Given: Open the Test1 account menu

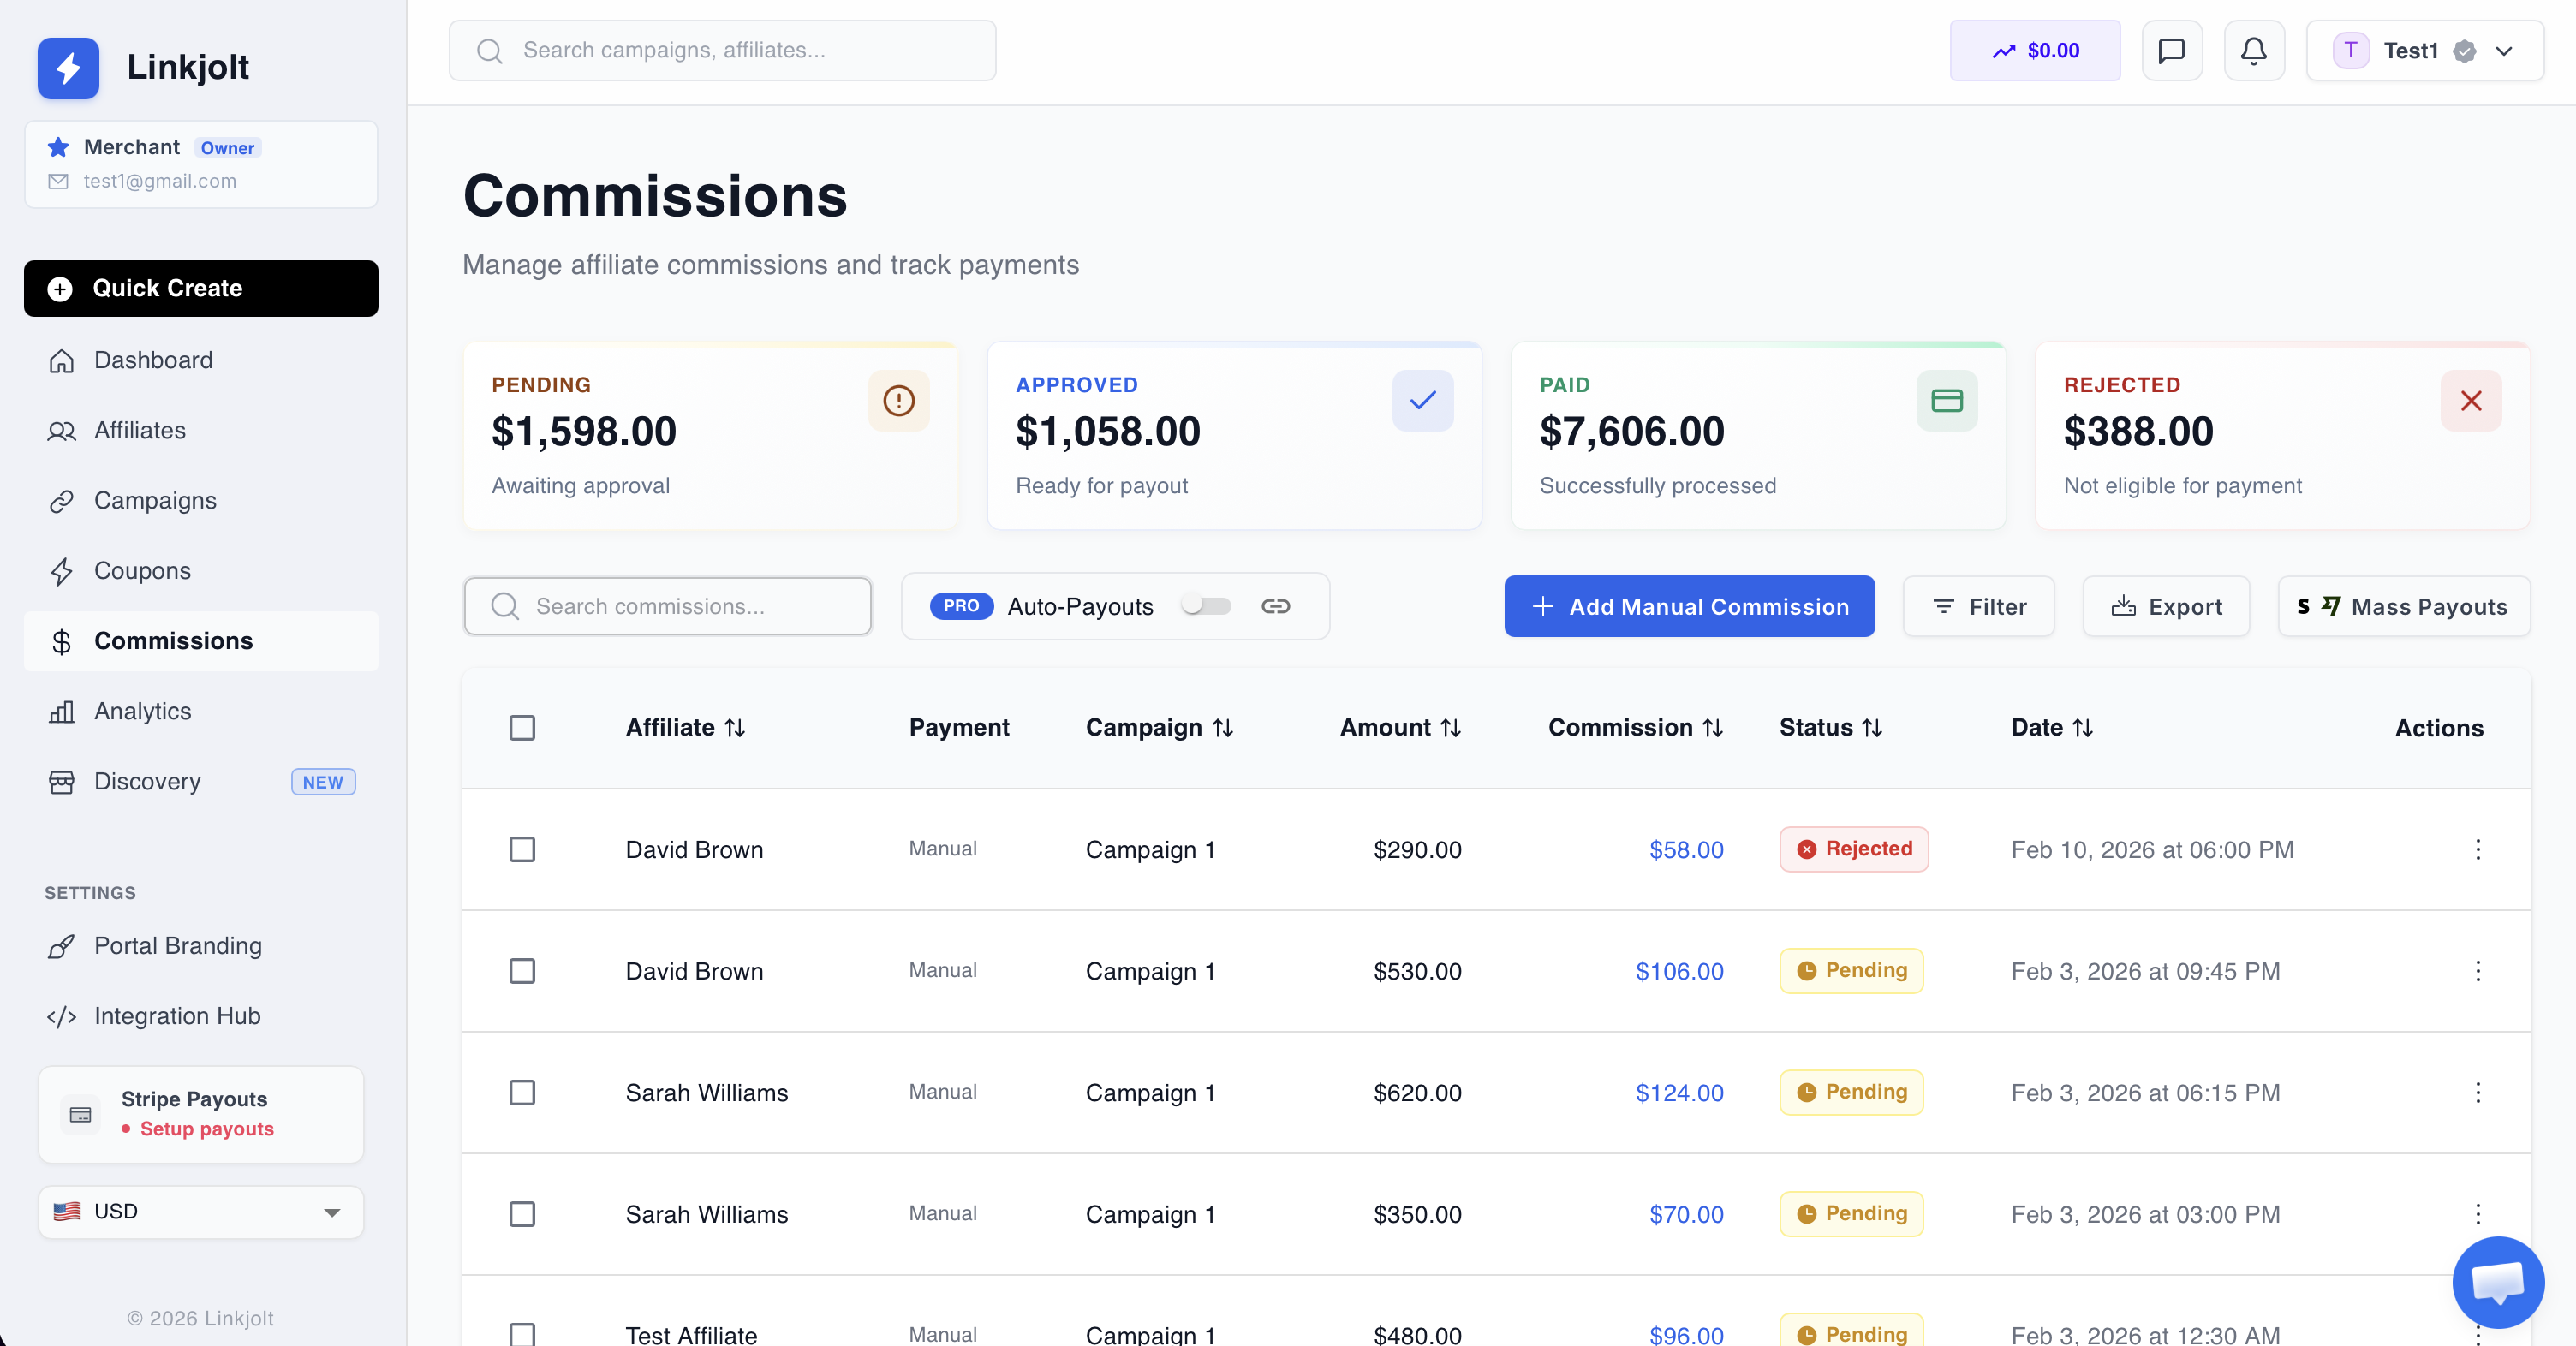Looking at the screenshot, I should point(2424,50).
